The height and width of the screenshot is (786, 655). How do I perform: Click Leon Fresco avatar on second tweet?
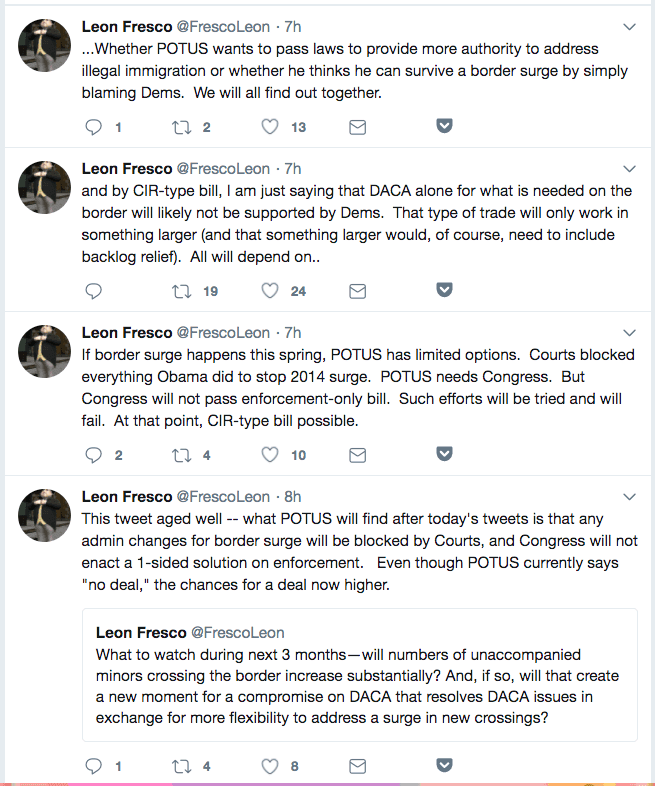tap(43, 188)
